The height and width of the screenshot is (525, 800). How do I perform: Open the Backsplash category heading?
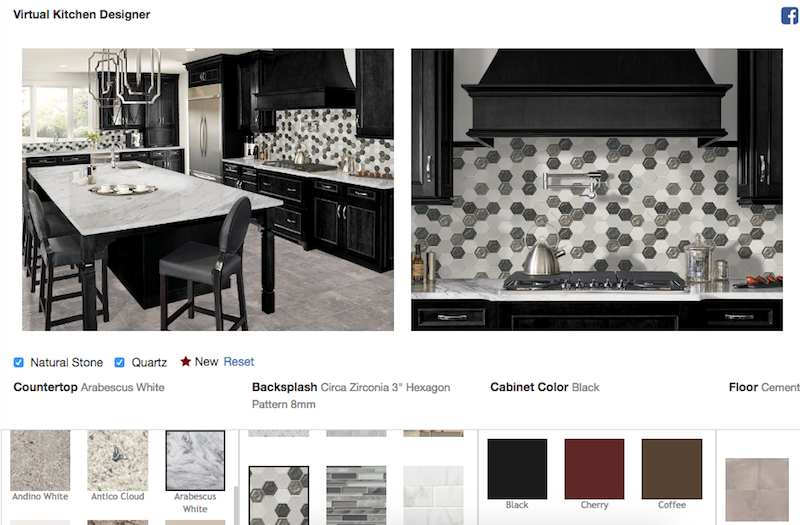(285, 387)
